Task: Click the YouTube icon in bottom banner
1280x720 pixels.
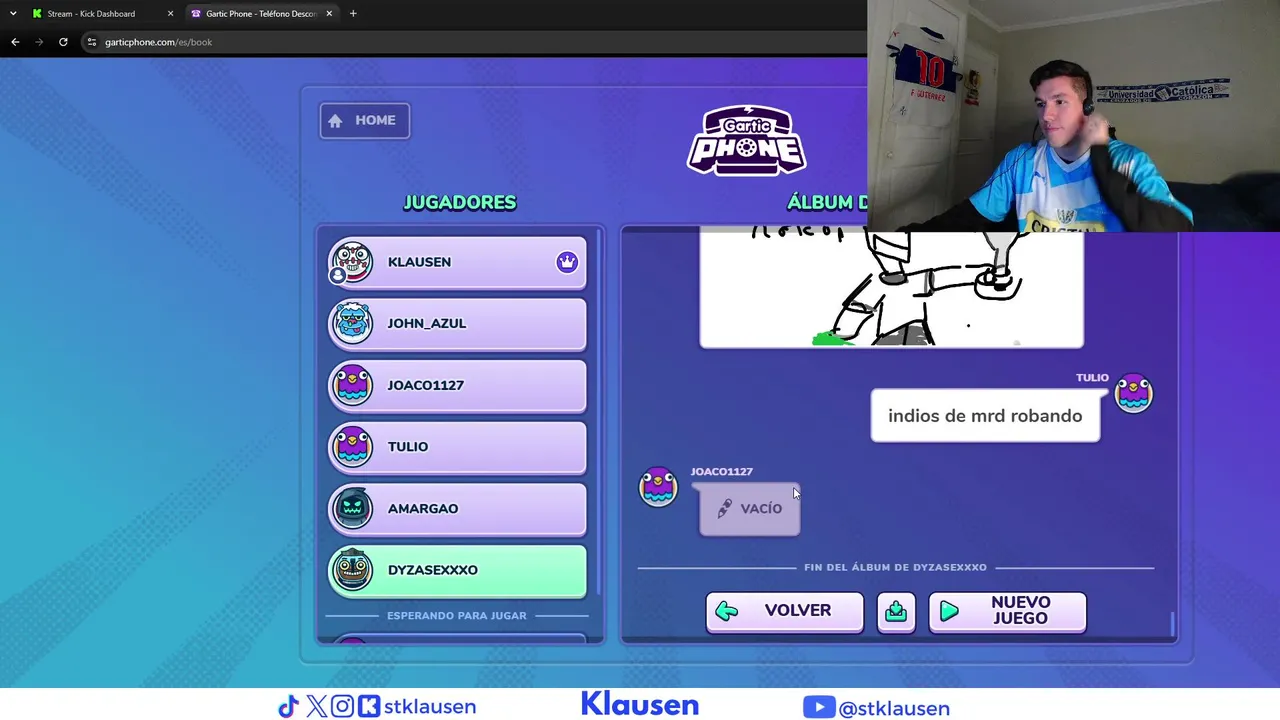Action: pos(818,708)
